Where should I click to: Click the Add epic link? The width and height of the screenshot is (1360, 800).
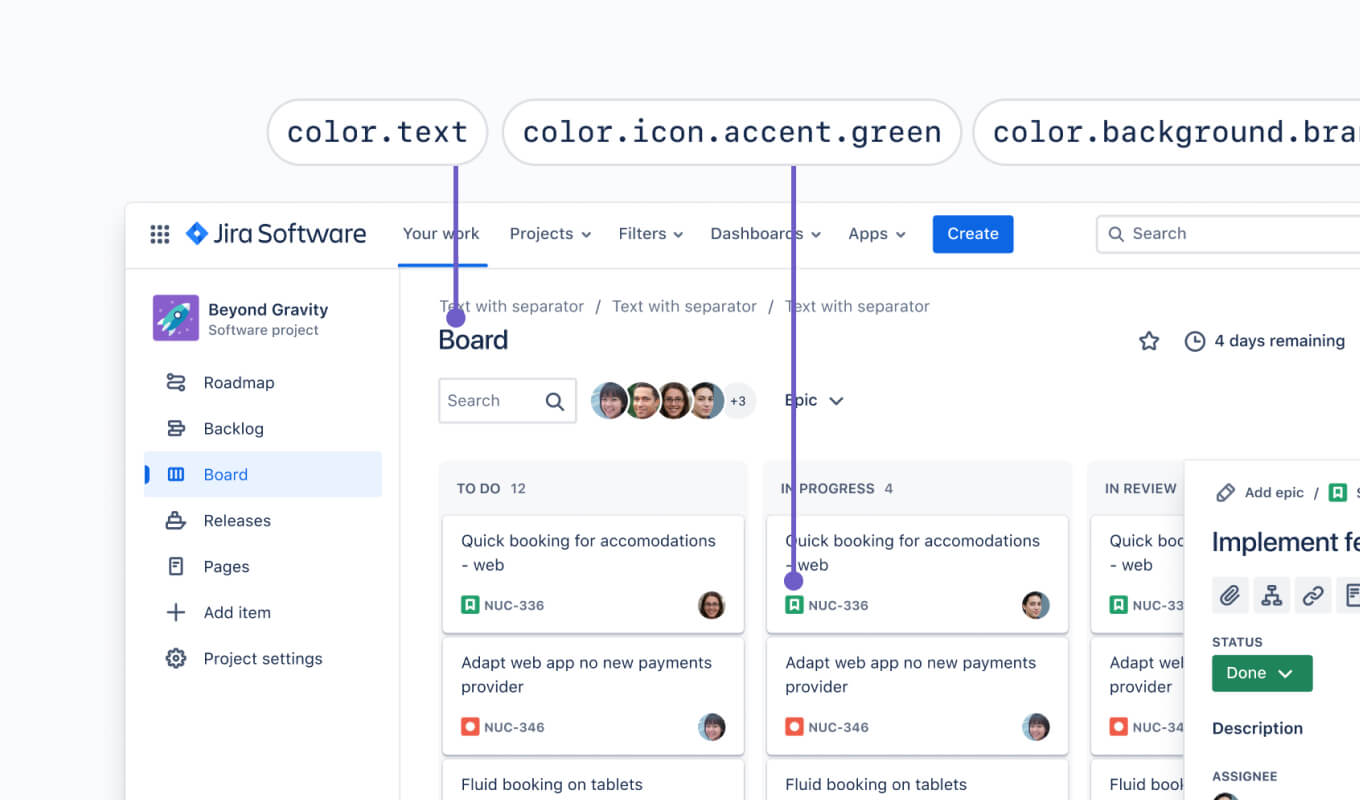tap(1271, 492)
